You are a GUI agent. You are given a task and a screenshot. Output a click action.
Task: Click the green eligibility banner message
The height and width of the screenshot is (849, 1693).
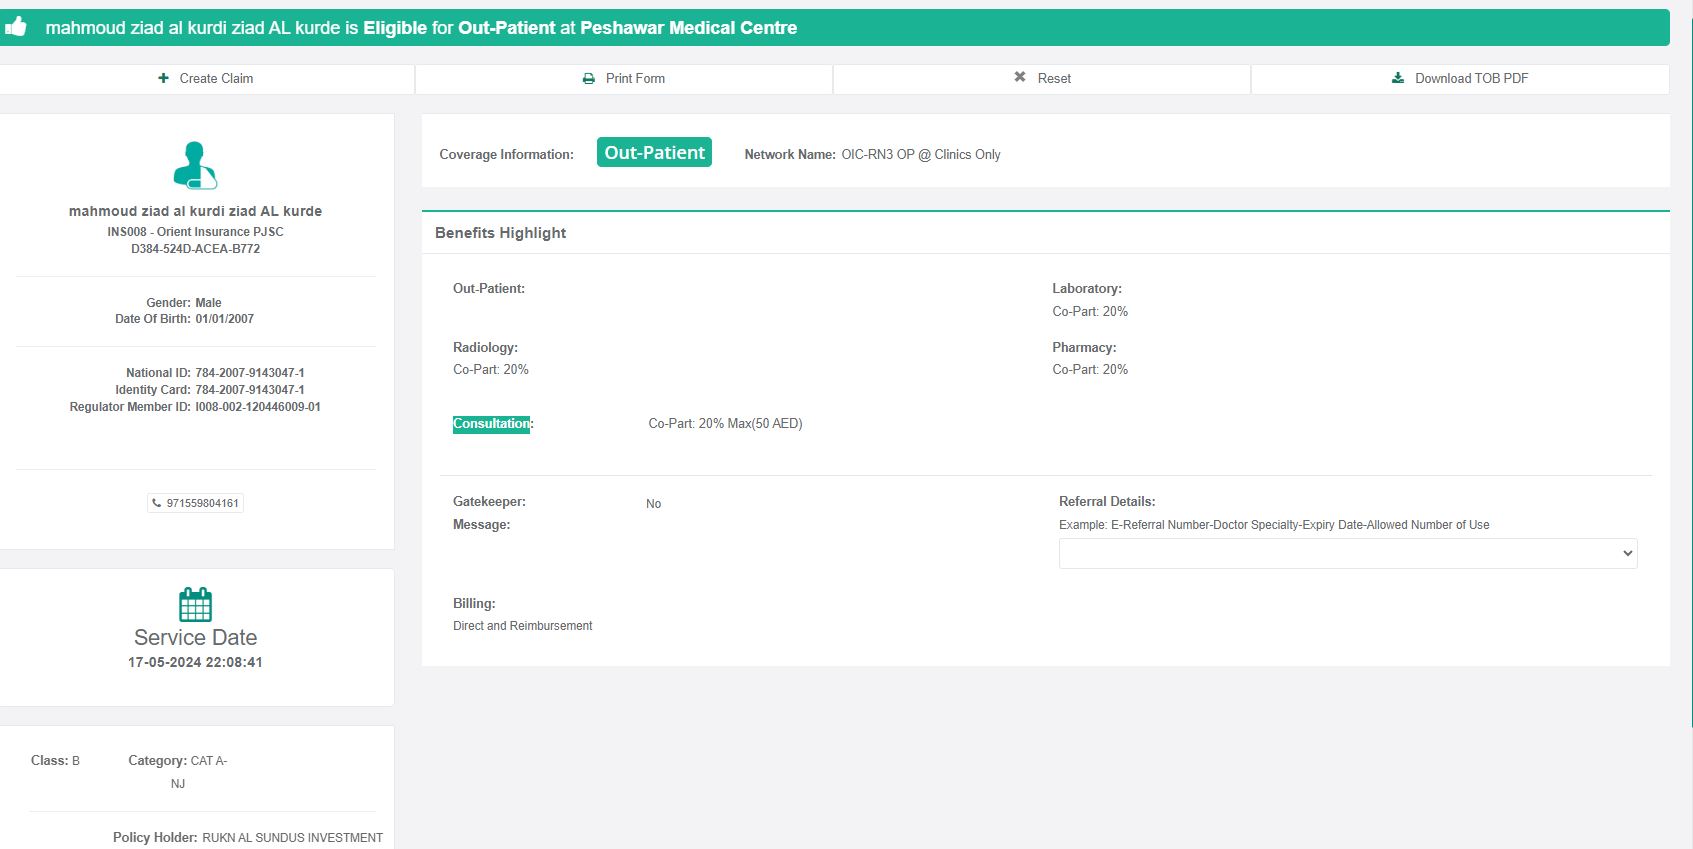pos(421,28)
